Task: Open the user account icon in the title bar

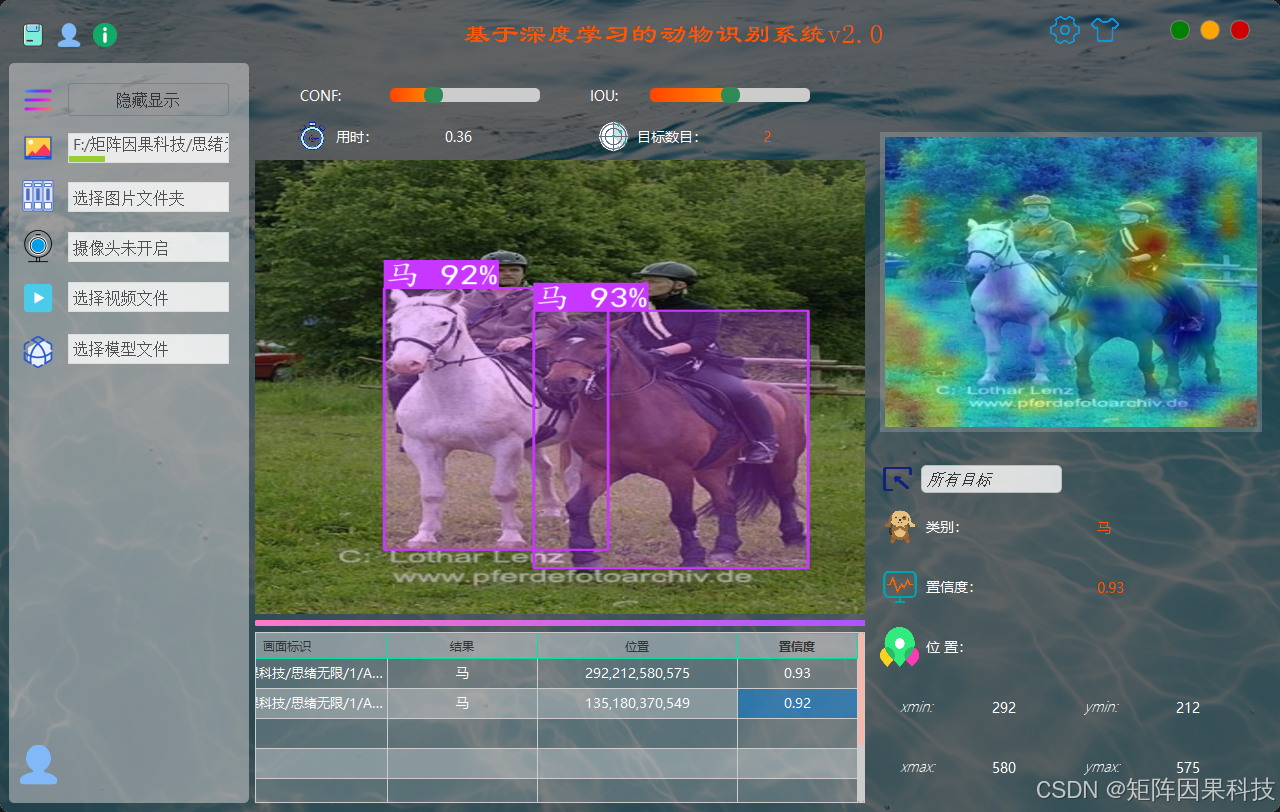Action: (69, 35)
